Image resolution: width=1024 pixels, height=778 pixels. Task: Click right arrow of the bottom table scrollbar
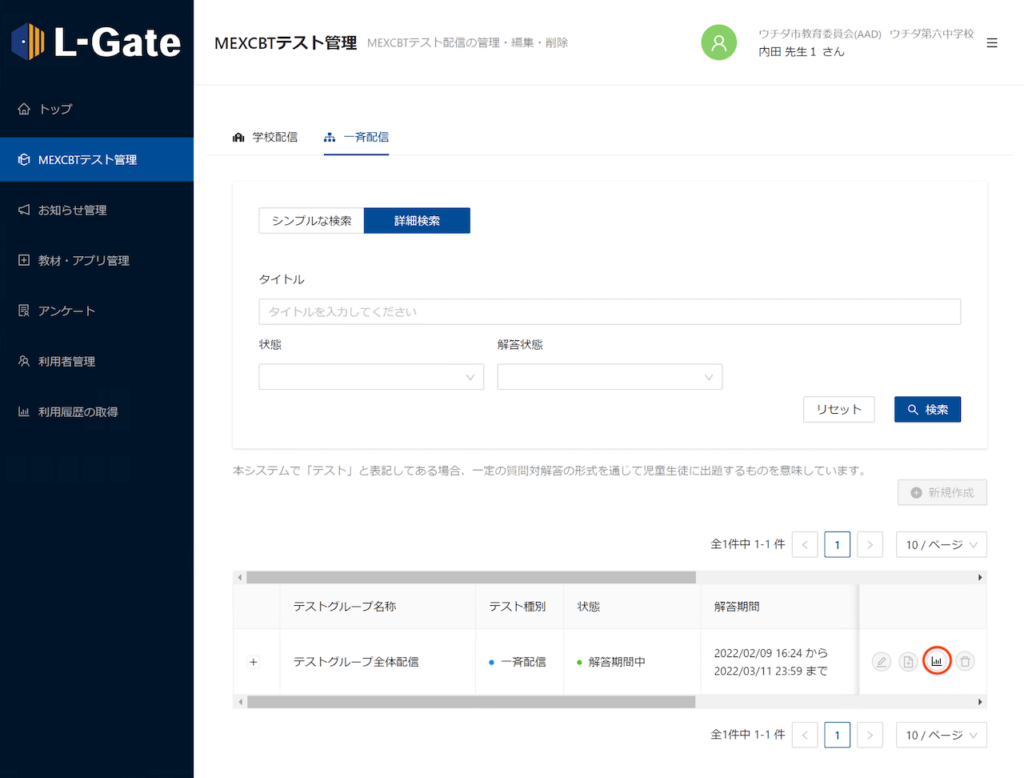(x=980, y=702)
